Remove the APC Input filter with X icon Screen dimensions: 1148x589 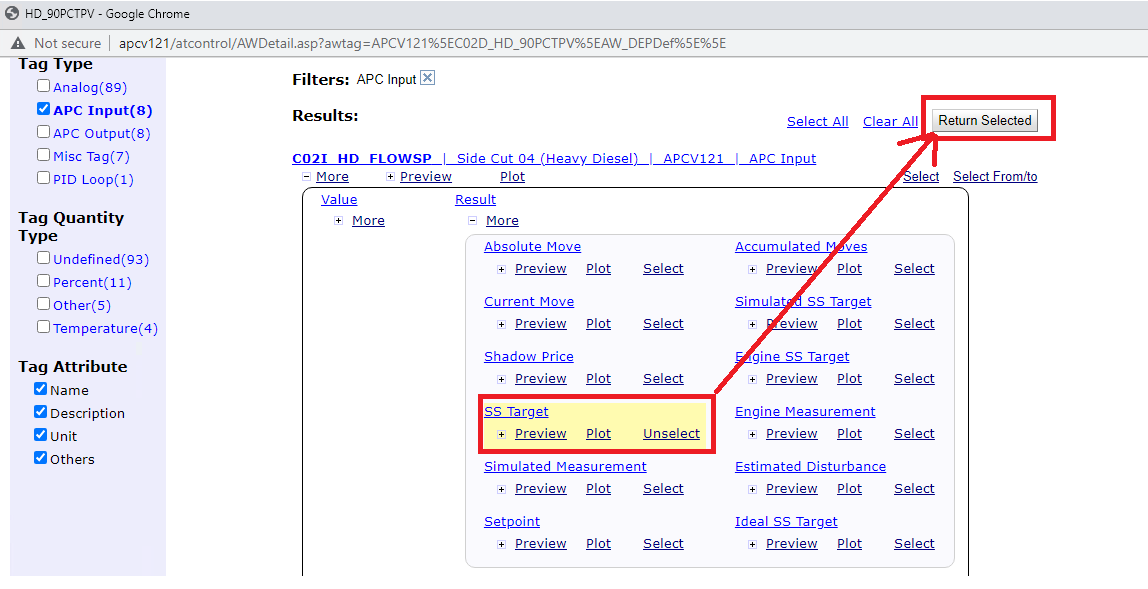(x=428, y=78)
